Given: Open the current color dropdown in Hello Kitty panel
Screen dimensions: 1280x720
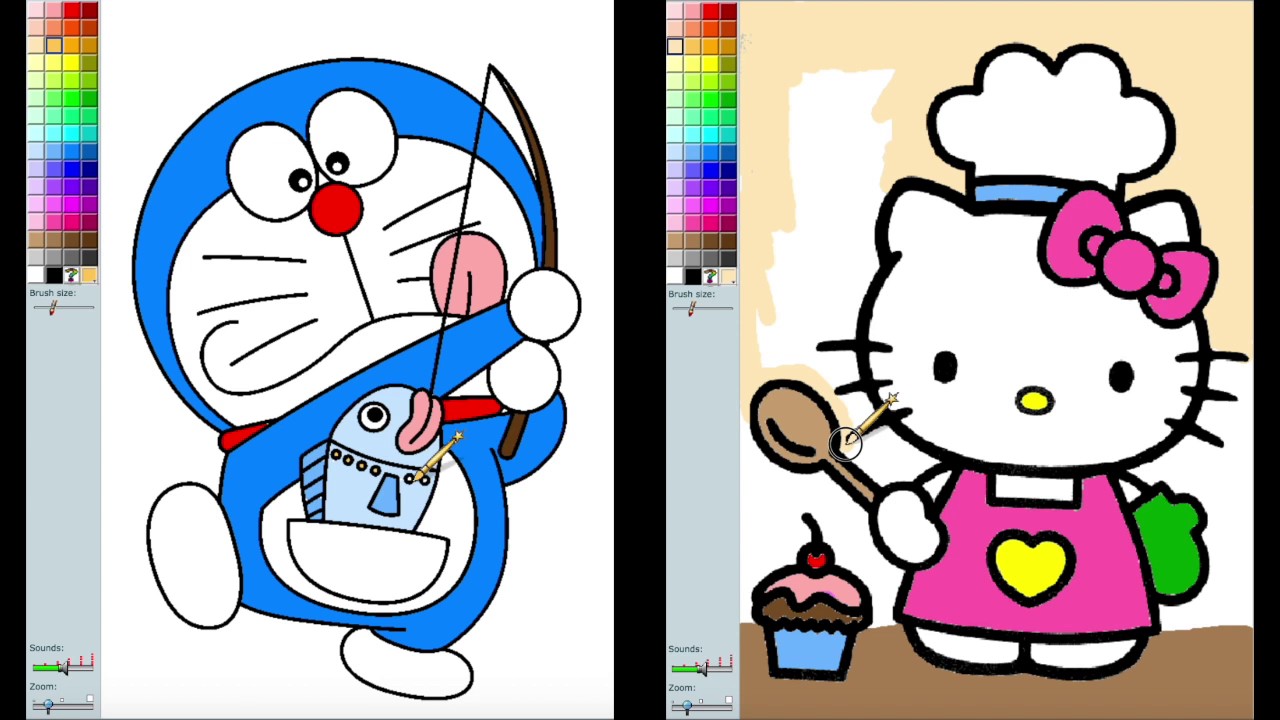Looking at the screenshot, I should click(x=728, y=275).
